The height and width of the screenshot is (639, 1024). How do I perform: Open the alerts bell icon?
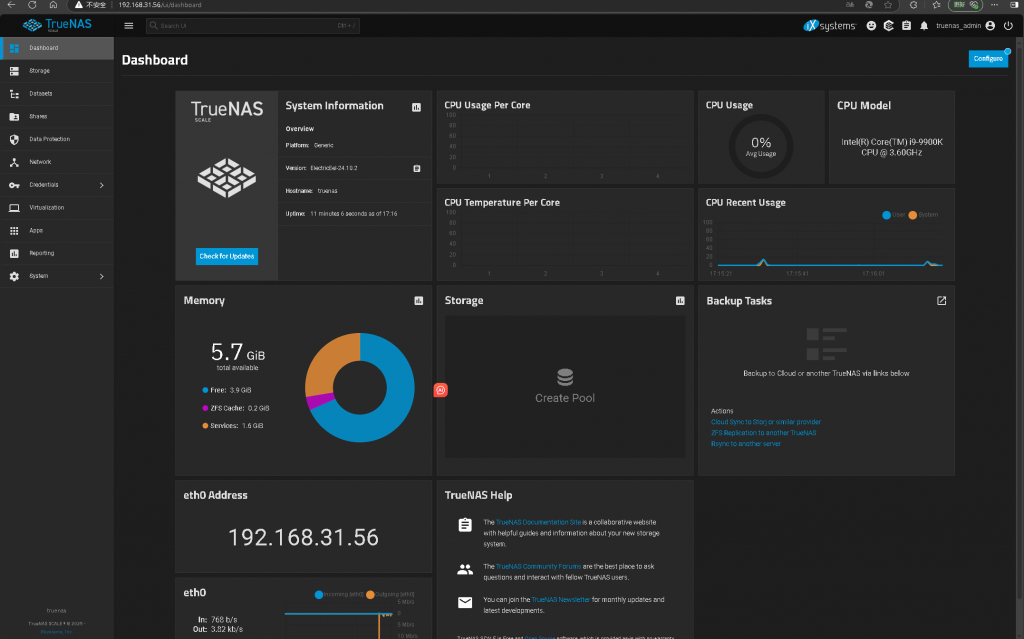point(924,25)
